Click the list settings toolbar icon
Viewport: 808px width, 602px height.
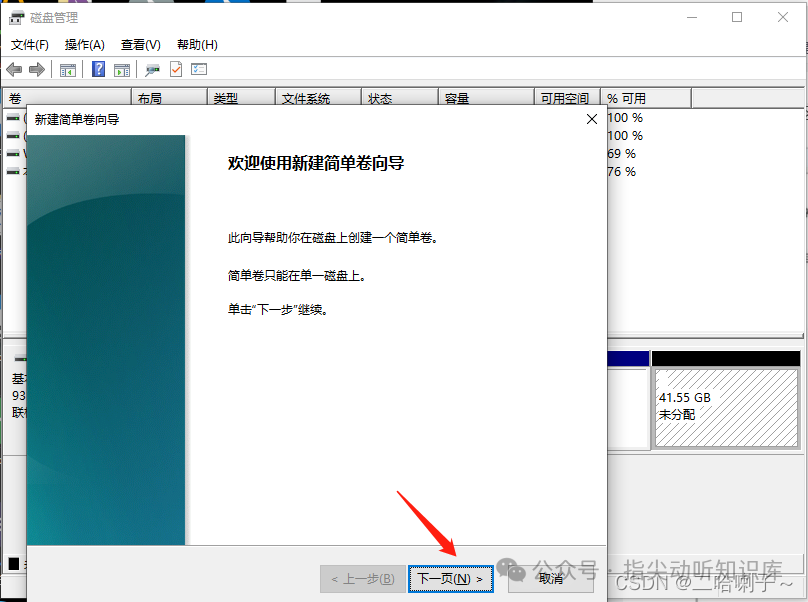199,69
